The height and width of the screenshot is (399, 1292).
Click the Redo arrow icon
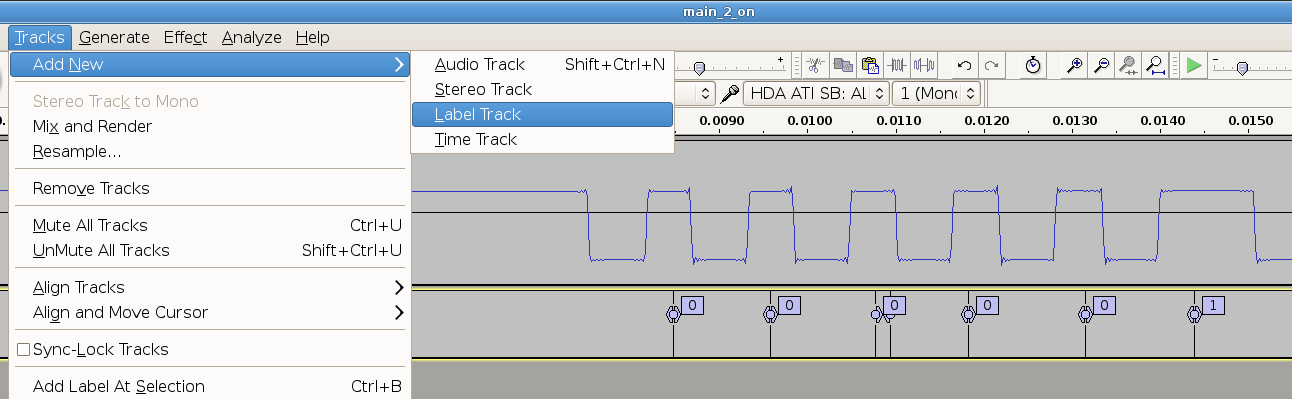tap(991, 65)
